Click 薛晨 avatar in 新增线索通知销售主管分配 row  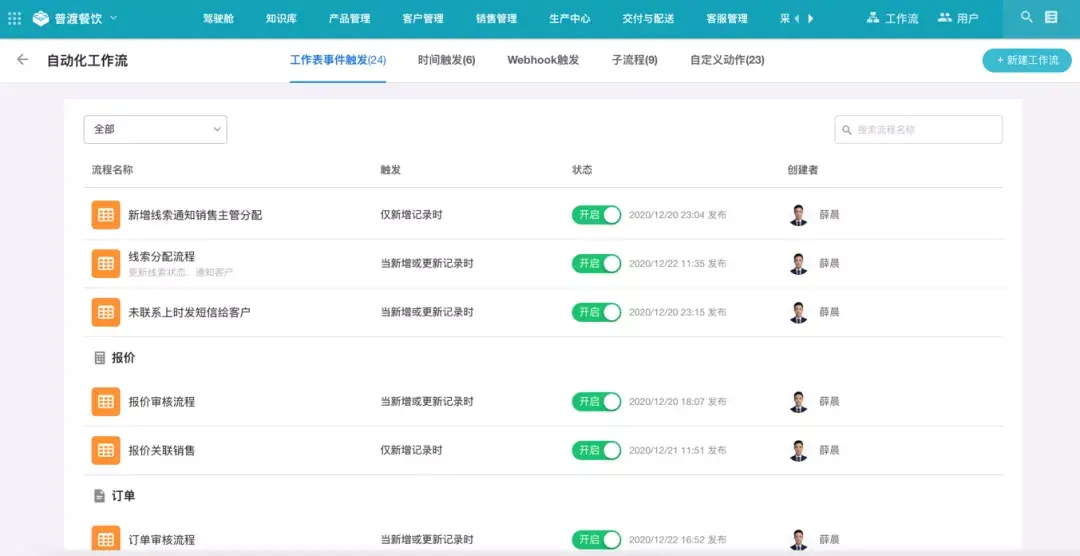point(798,215)
